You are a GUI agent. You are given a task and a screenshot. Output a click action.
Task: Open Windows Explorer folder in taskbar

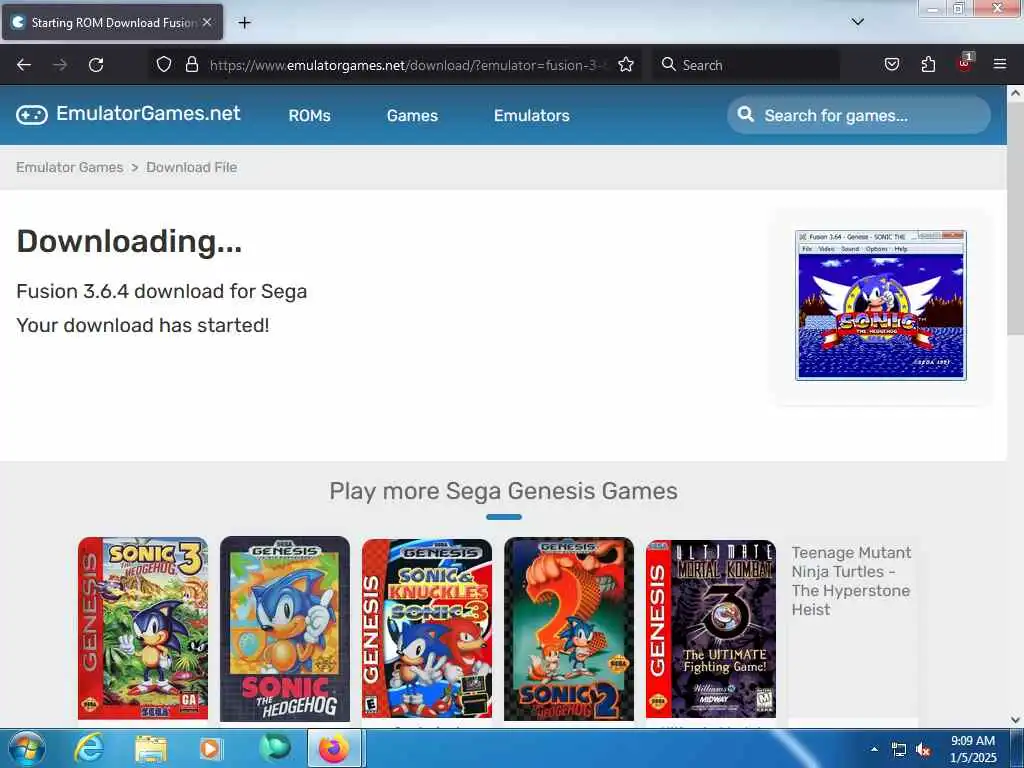pos(151,749)
